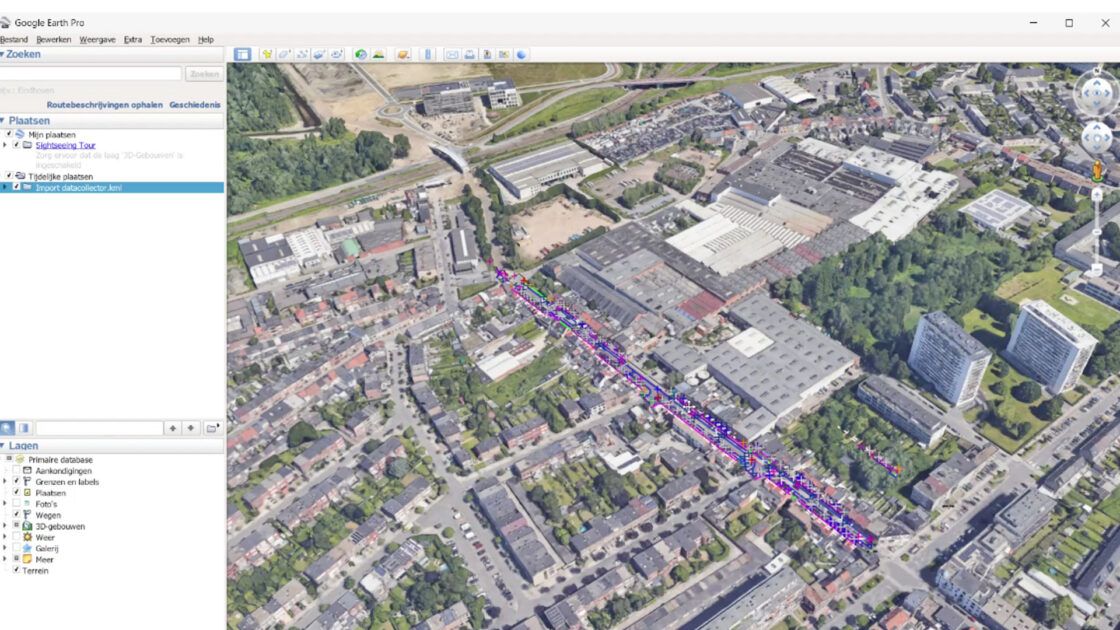
Task: Click the Geschiedenis link
Action: tap(195, 105)
